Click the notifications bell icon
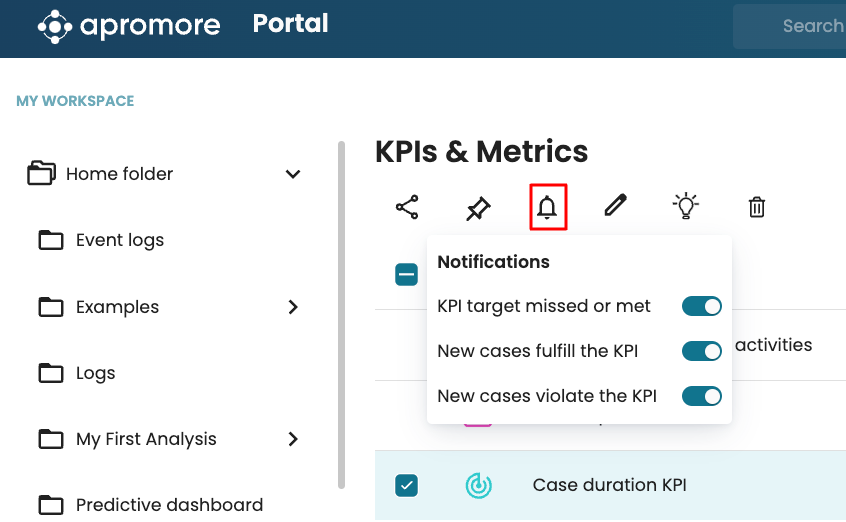846x522 pixels. (547, 207)
